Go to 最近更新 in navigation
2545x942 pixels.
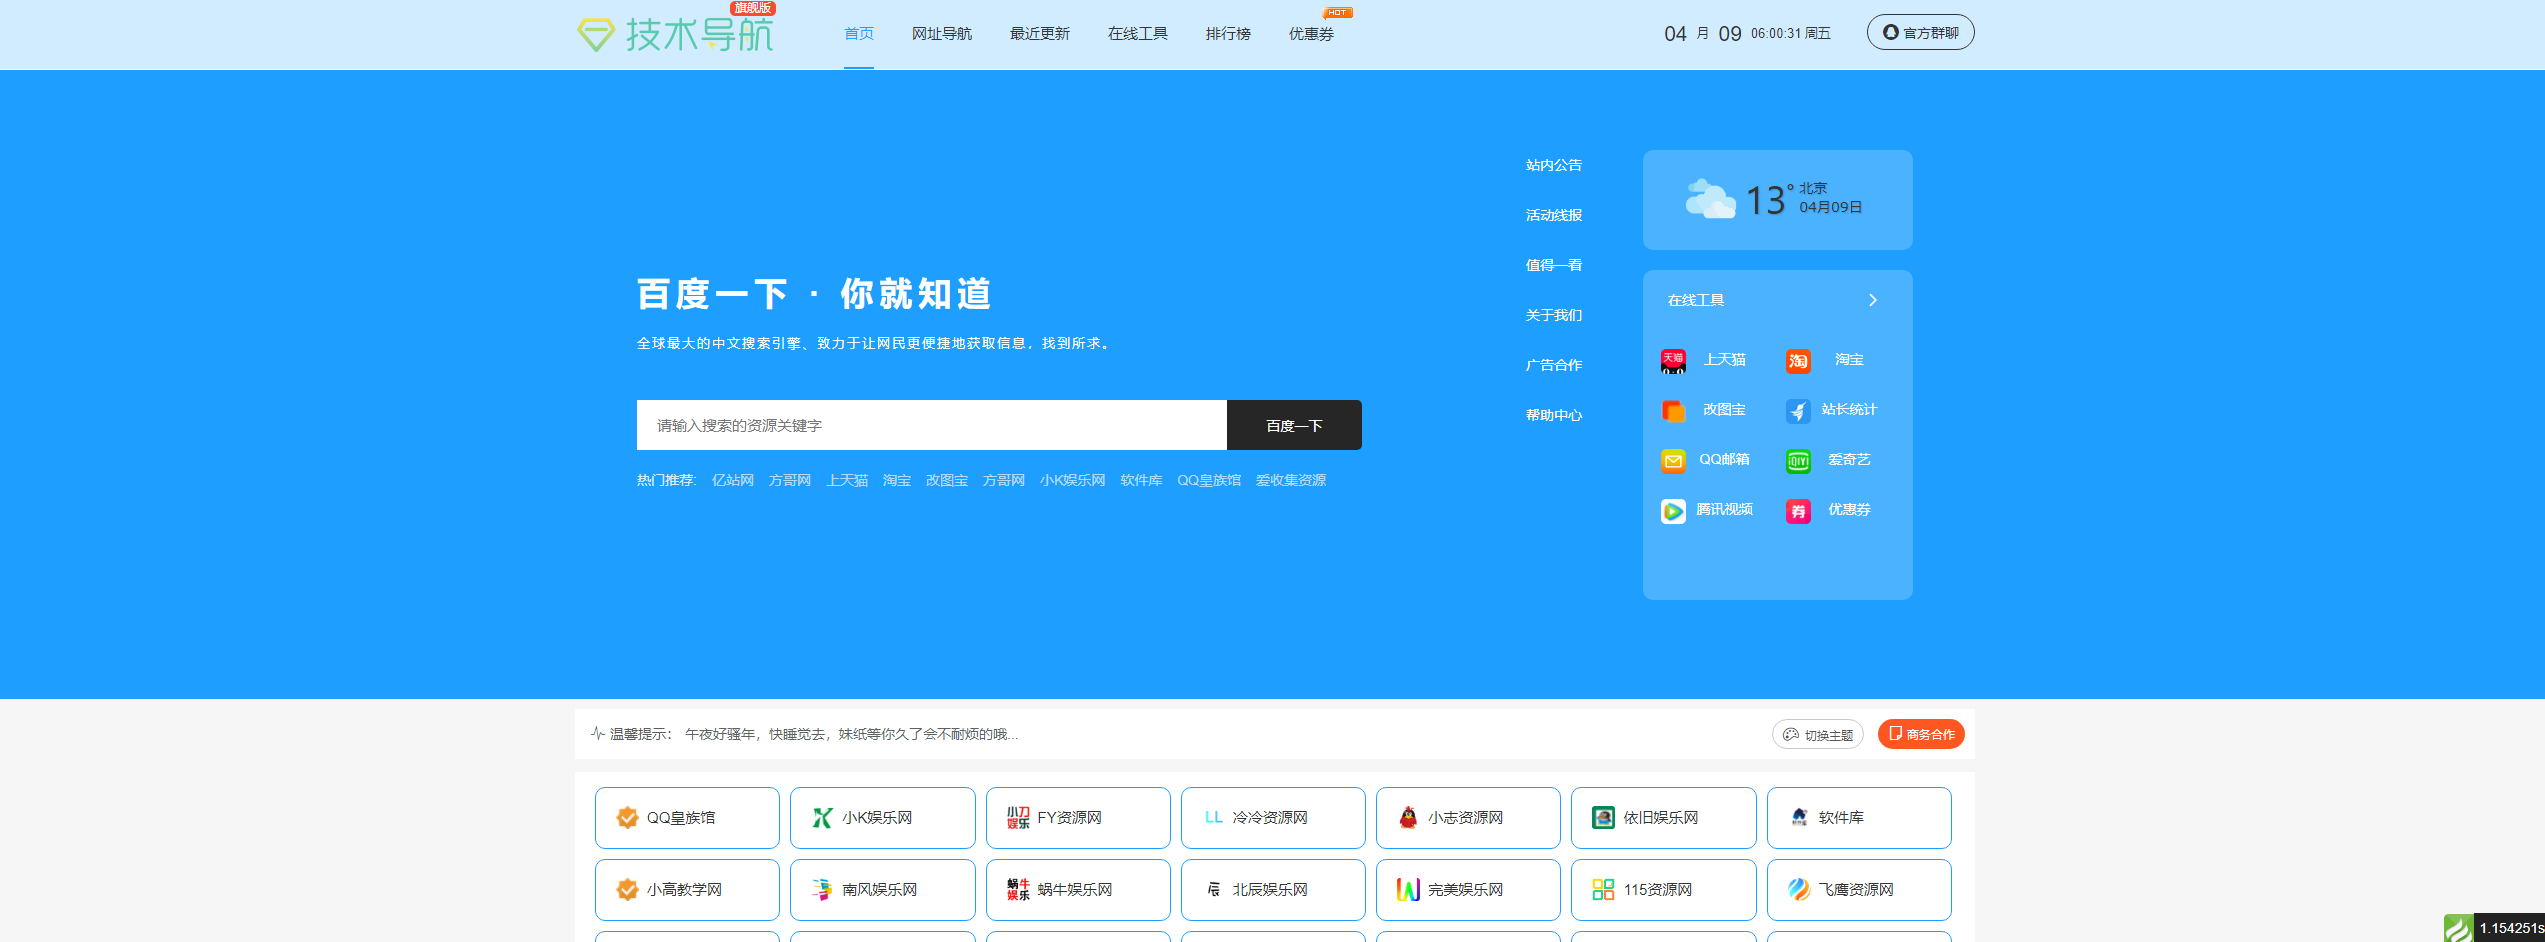[1040, 34]
